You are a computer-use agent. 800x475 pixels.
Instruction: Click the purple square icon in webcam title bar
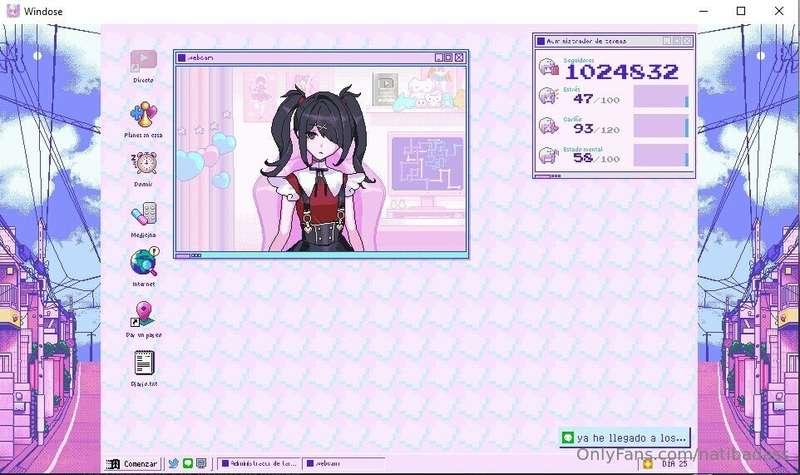click(181, 58)
